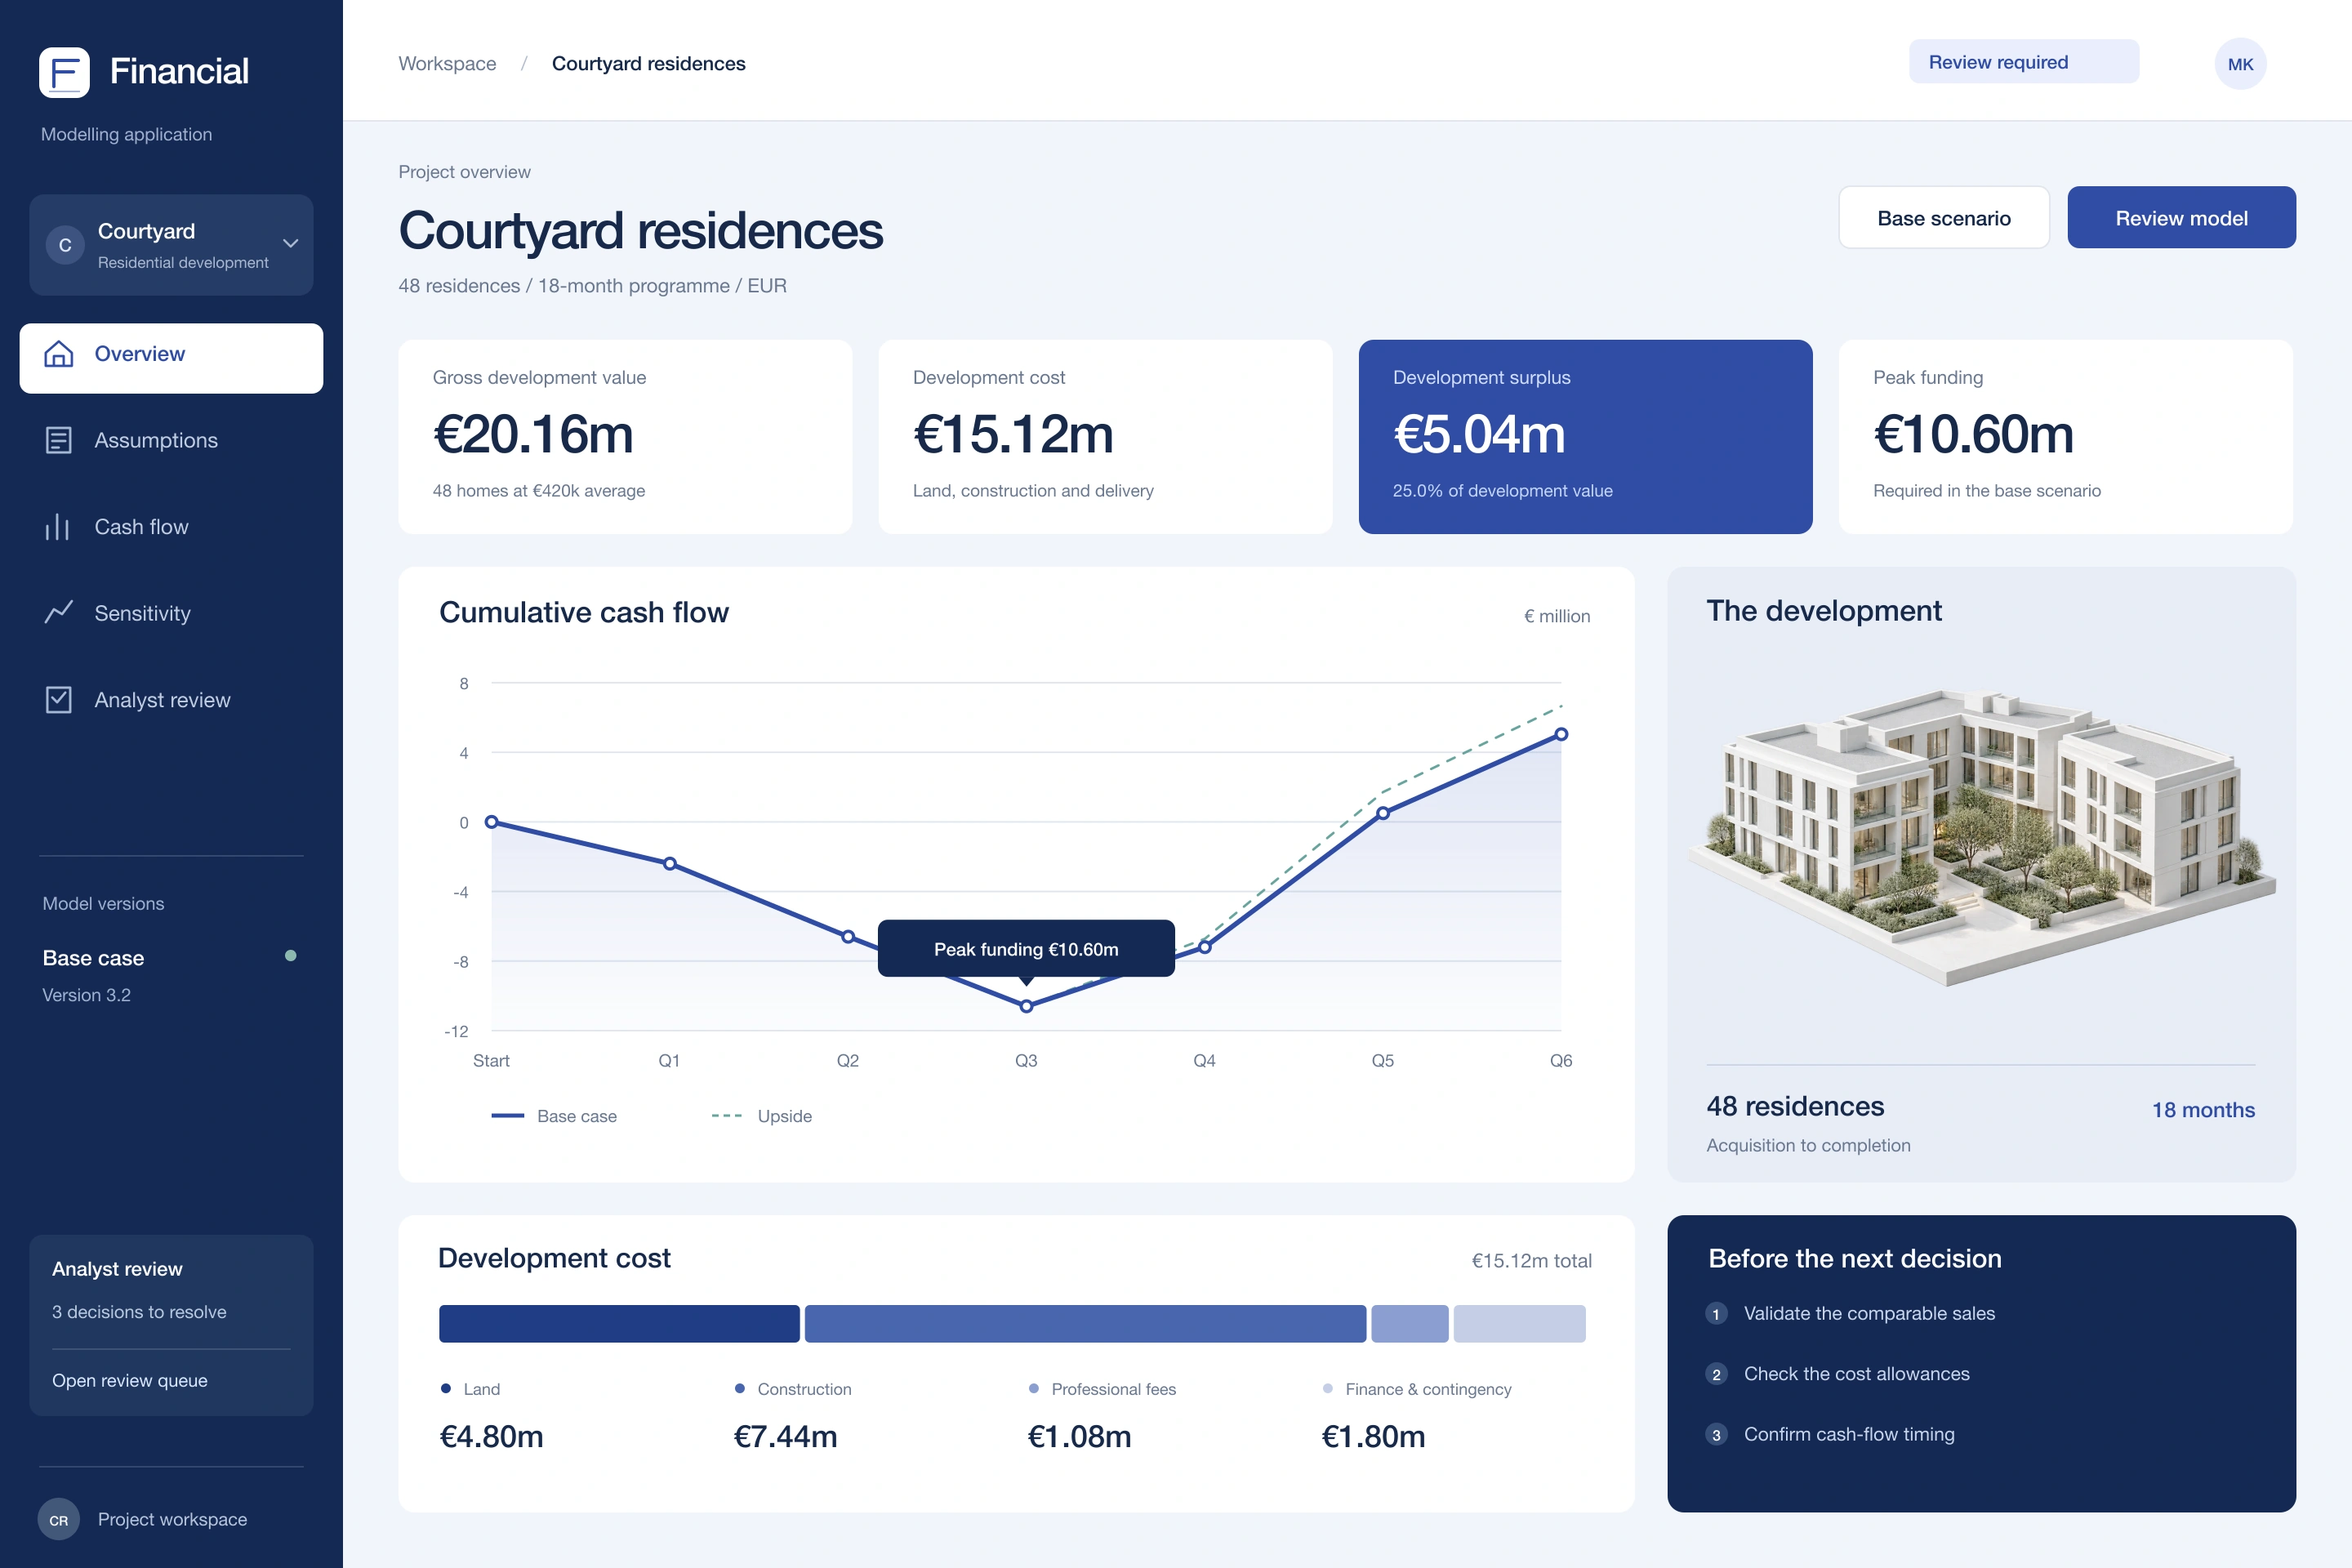Click the MK user avatar
The image size is (2352, 1568).
coord(2240,64)
